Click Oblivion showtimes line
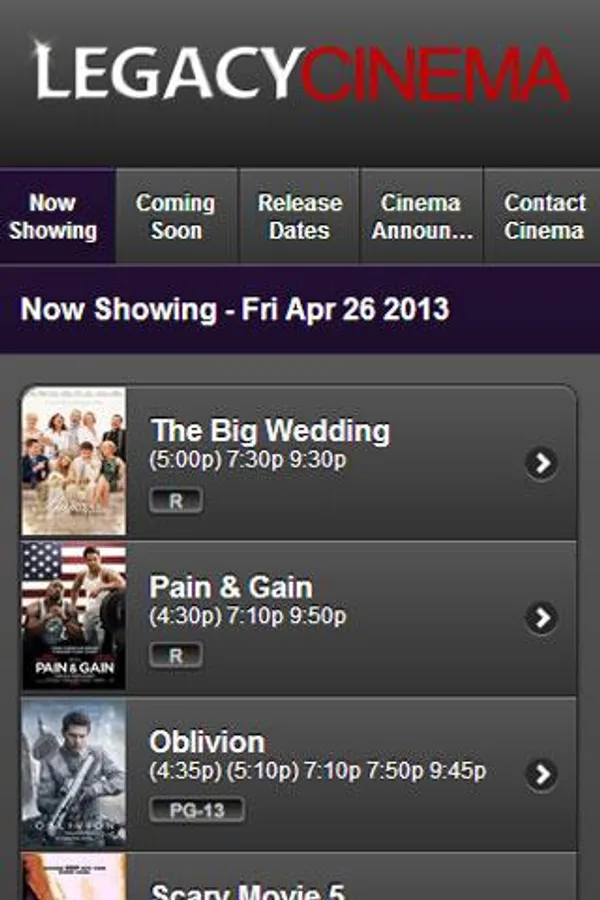Screen dimensions: 600x900 (318, 771)
